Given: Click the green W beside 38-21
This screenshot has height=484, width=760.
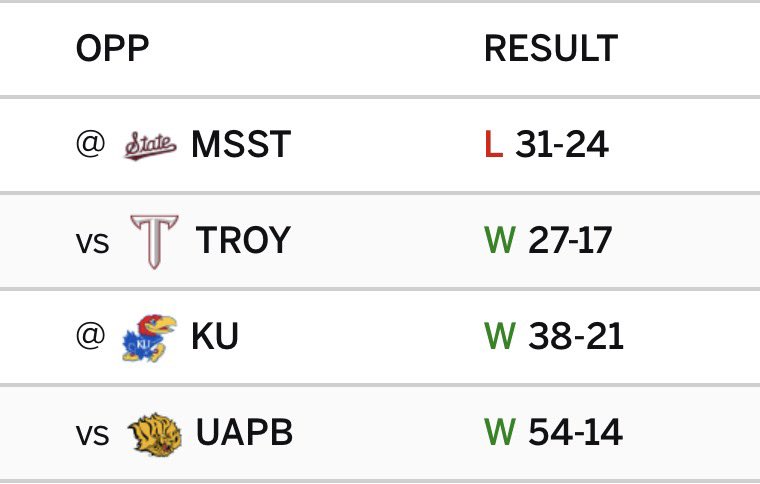Looking at the screenshot, I should pyautogui.click(x=500, y=336).
